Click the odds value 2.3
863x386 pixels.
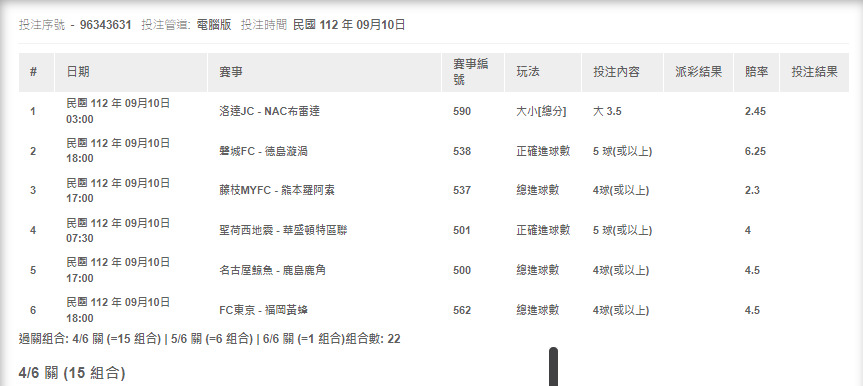[x=752, y=191]
